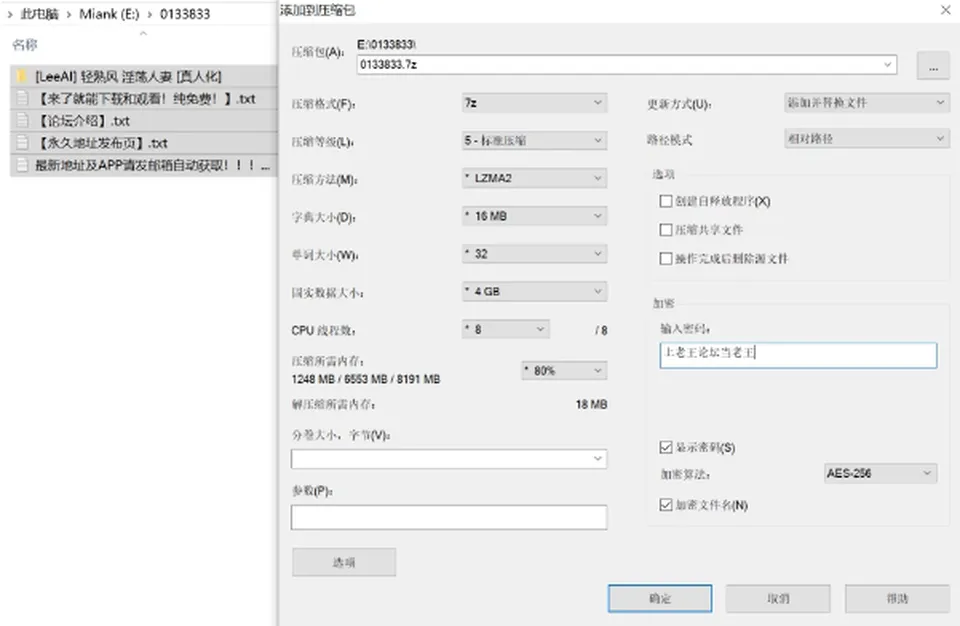Viewport: 960px width, 626px height.
Task: Uncheck 加密文件名(N) checkbox
Action: 666,505
